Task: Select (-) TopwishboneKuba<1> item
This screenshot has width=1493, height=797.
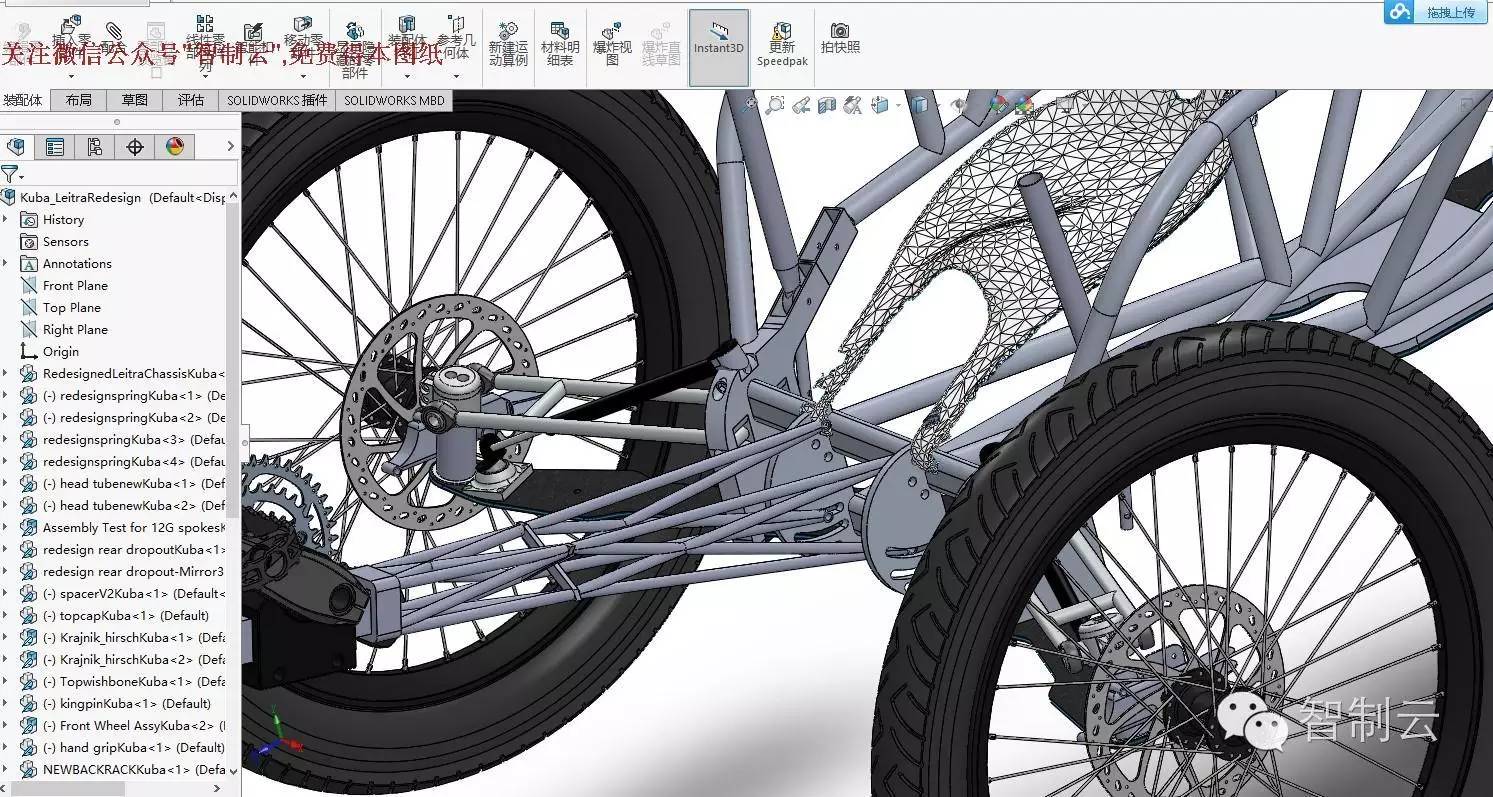Action: tap(134, 682)
